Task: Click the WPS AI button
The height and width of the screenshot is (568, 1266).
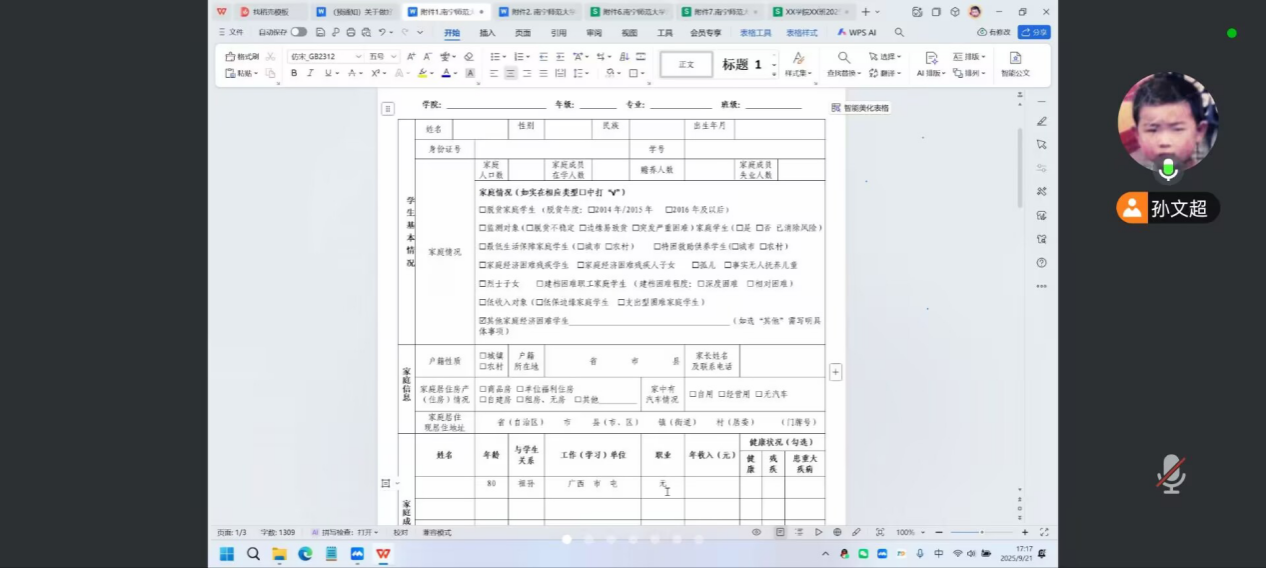Action: point(857,32)
